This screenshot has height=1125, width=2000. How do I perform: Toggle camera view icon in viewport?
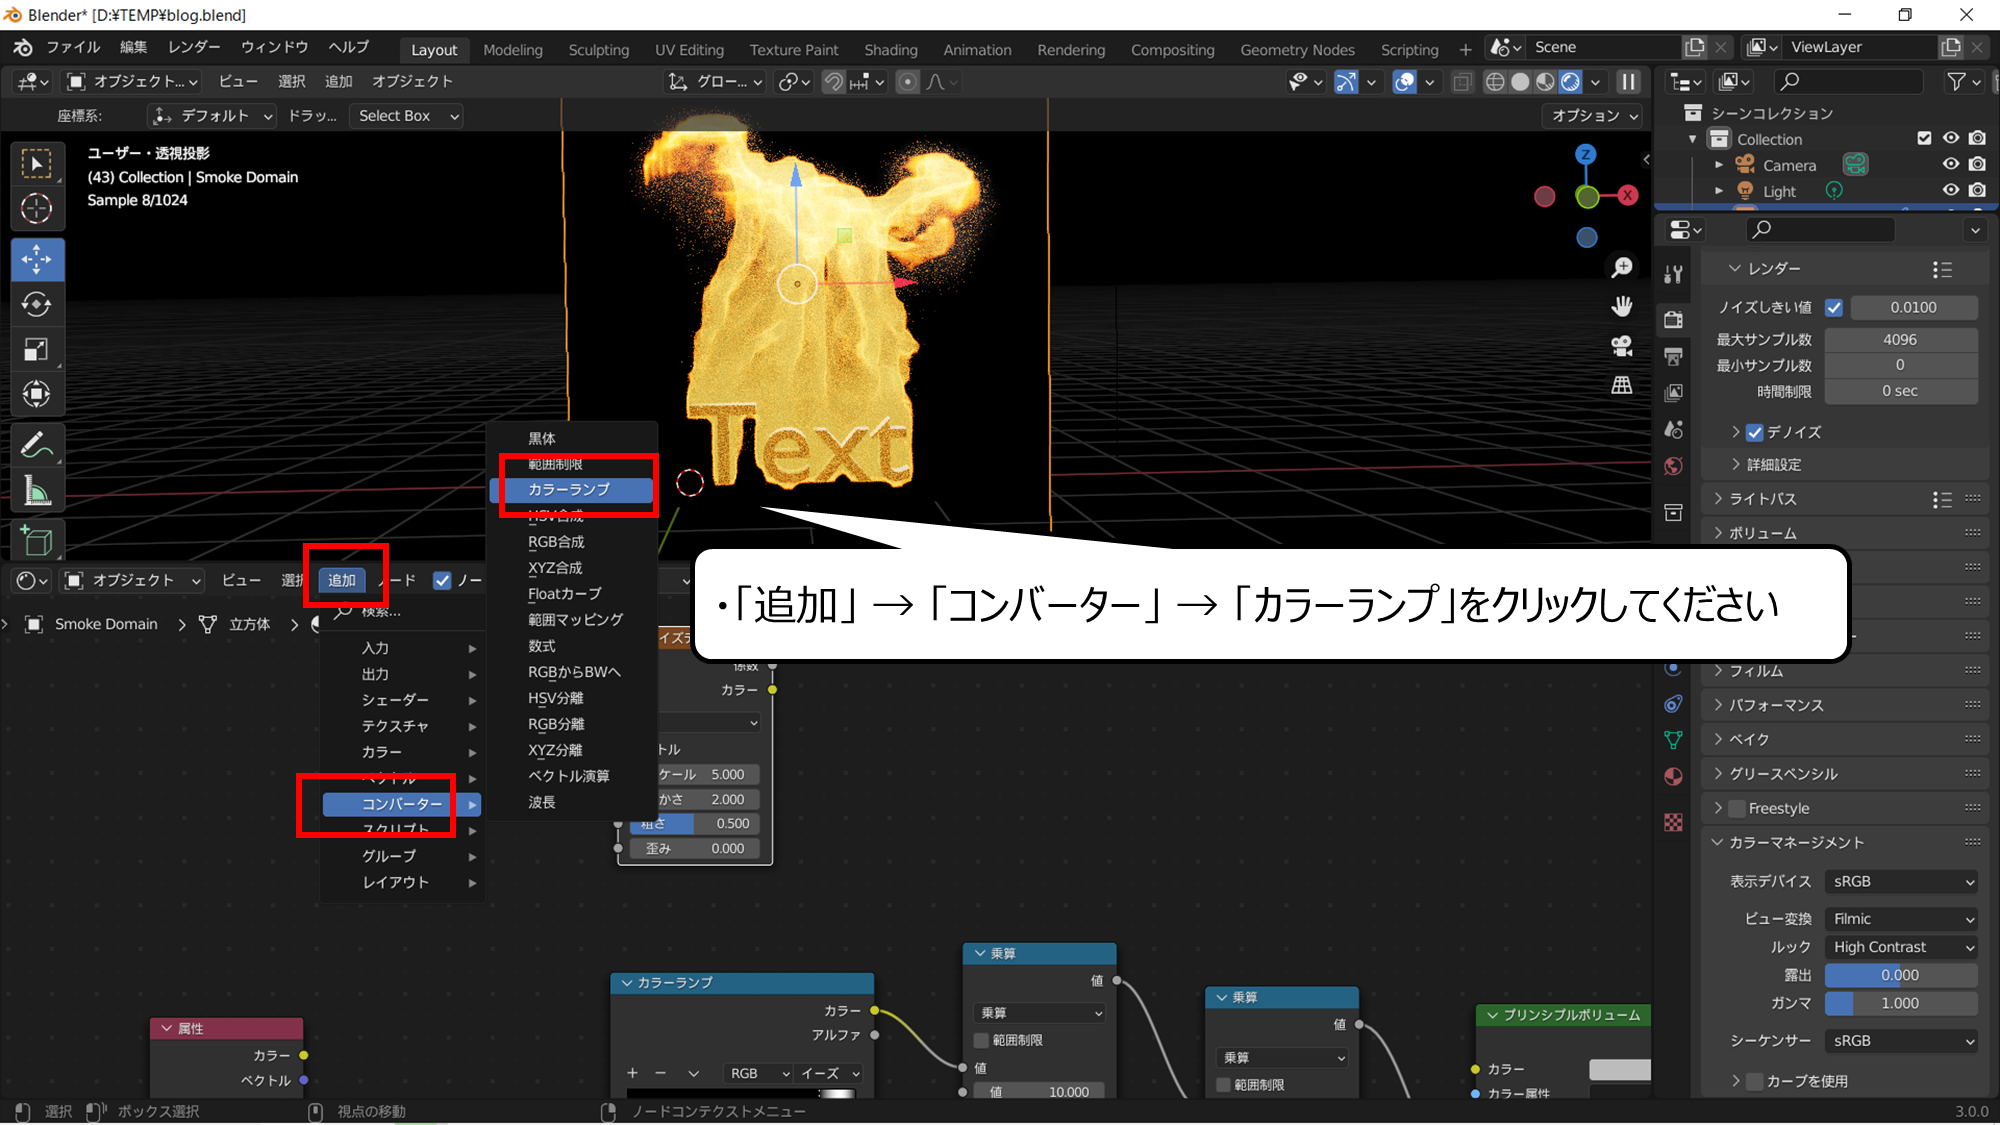[x=1622, y=346]
